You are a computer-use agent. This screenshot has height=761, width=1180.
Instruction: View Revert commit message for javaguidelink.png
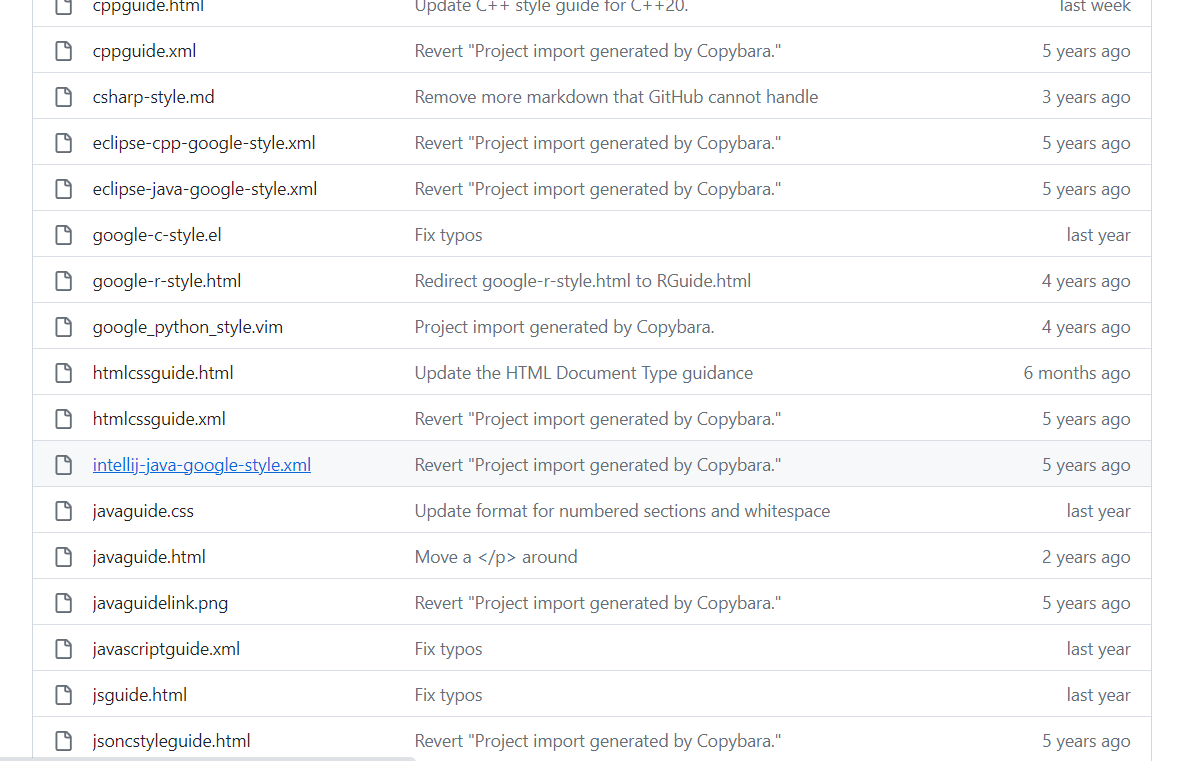click(x=598, y=603)
